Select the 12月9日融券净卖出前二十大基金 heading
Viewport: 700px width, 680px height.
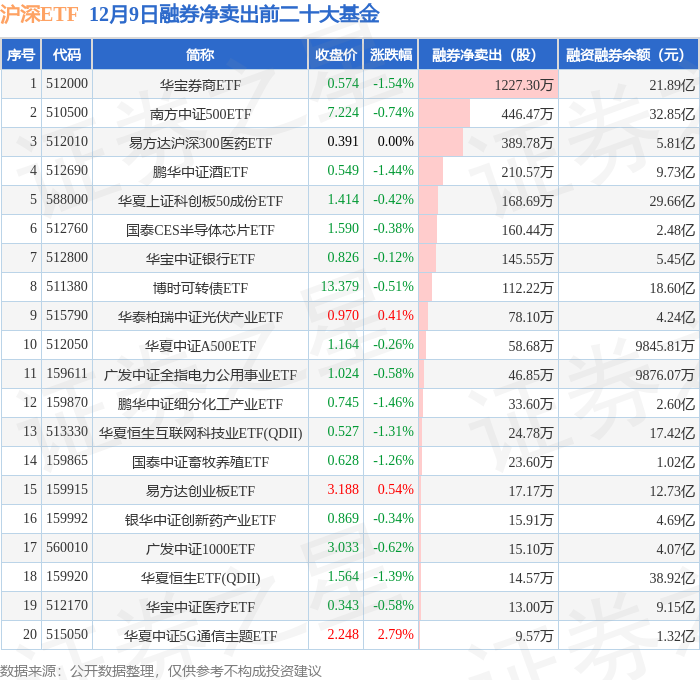[x=234, y=14]
